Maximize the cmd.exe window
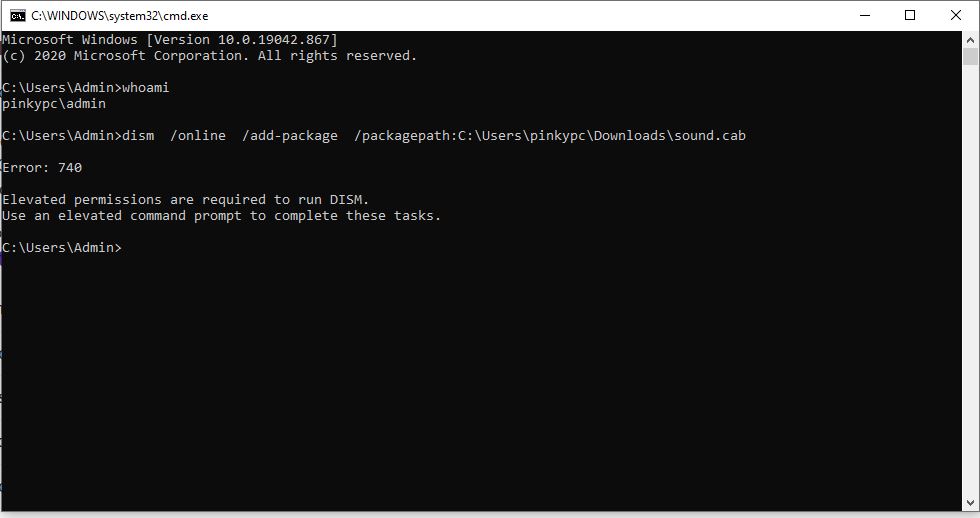 coord(910,16)
